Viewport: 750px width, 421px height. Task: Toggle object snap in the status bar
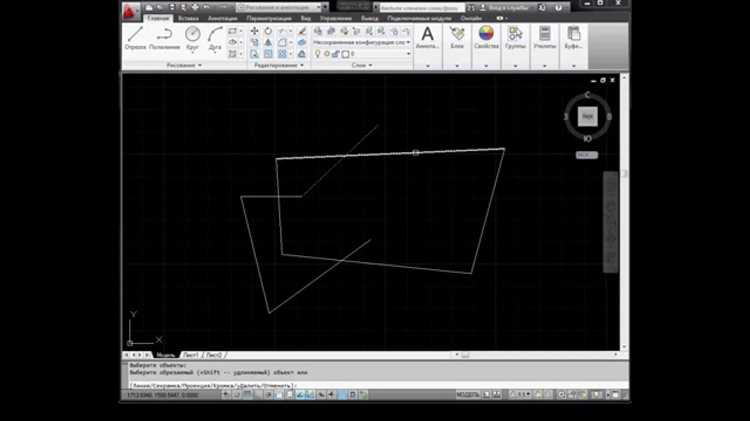(x=279, y=395)
